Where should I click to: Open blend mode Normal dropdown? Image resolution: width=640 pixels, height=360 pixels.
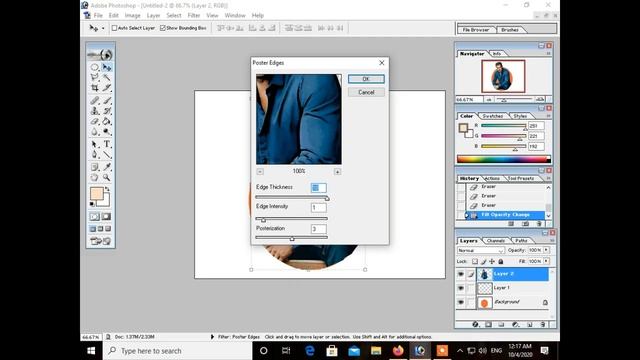tap(480, 250)
